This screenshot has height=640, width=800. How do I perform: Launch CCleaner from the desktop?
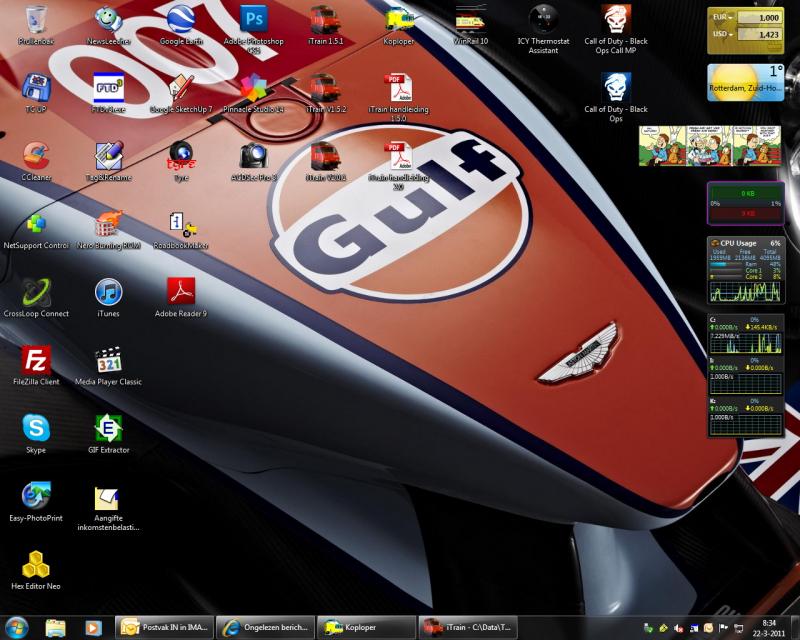36,161
